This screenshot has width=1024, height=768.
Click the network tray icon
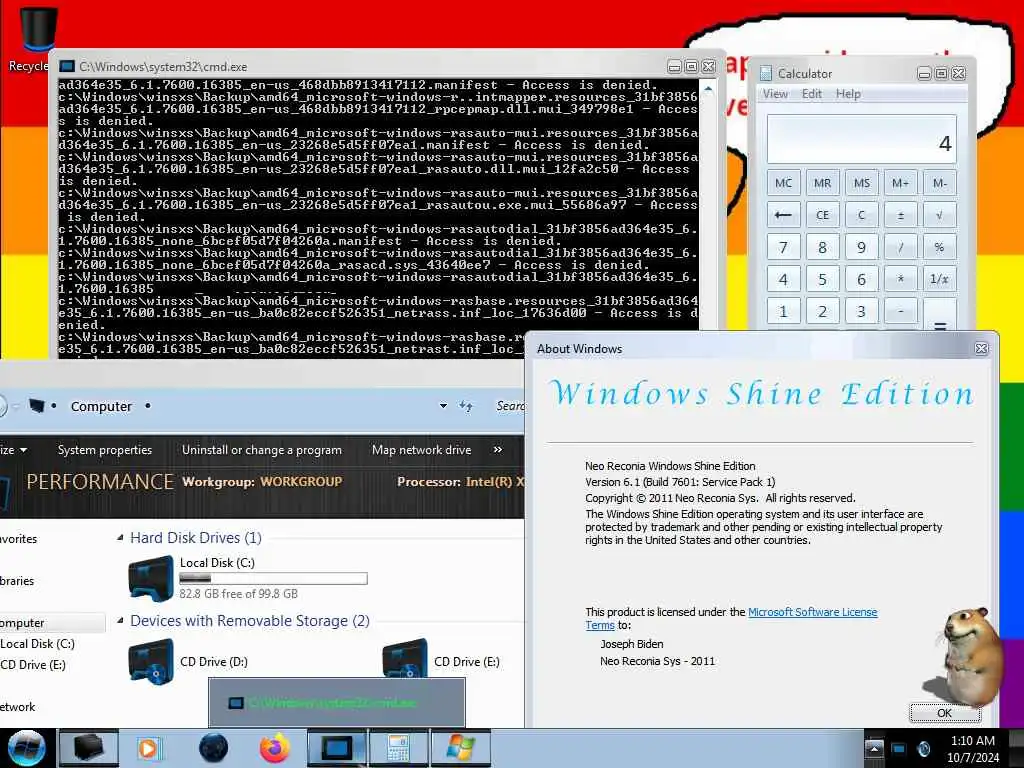pos(899,749)
